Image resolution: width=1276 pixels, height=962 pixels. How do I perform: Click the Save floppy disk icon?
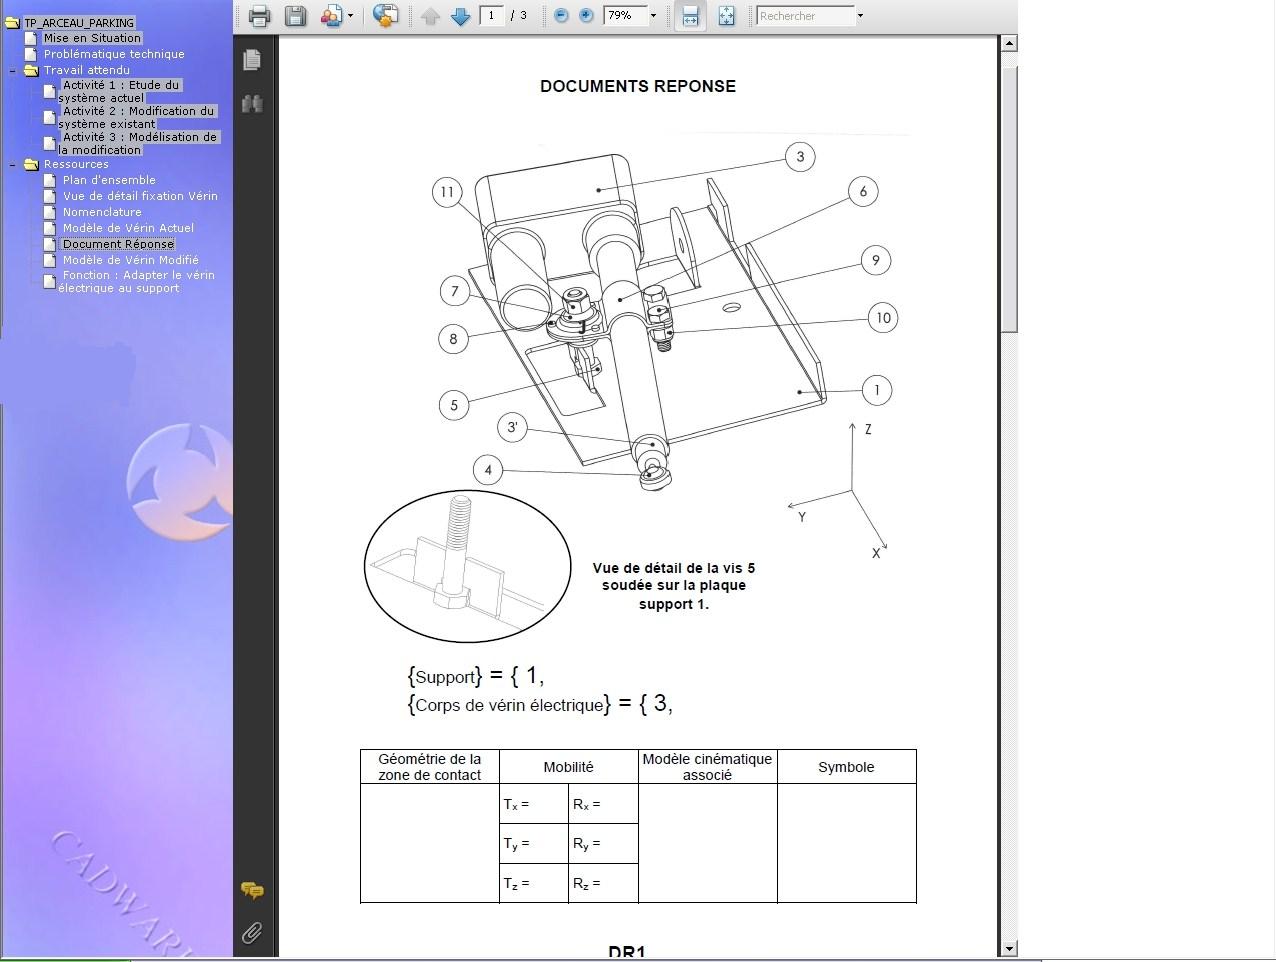click(295, 15)
